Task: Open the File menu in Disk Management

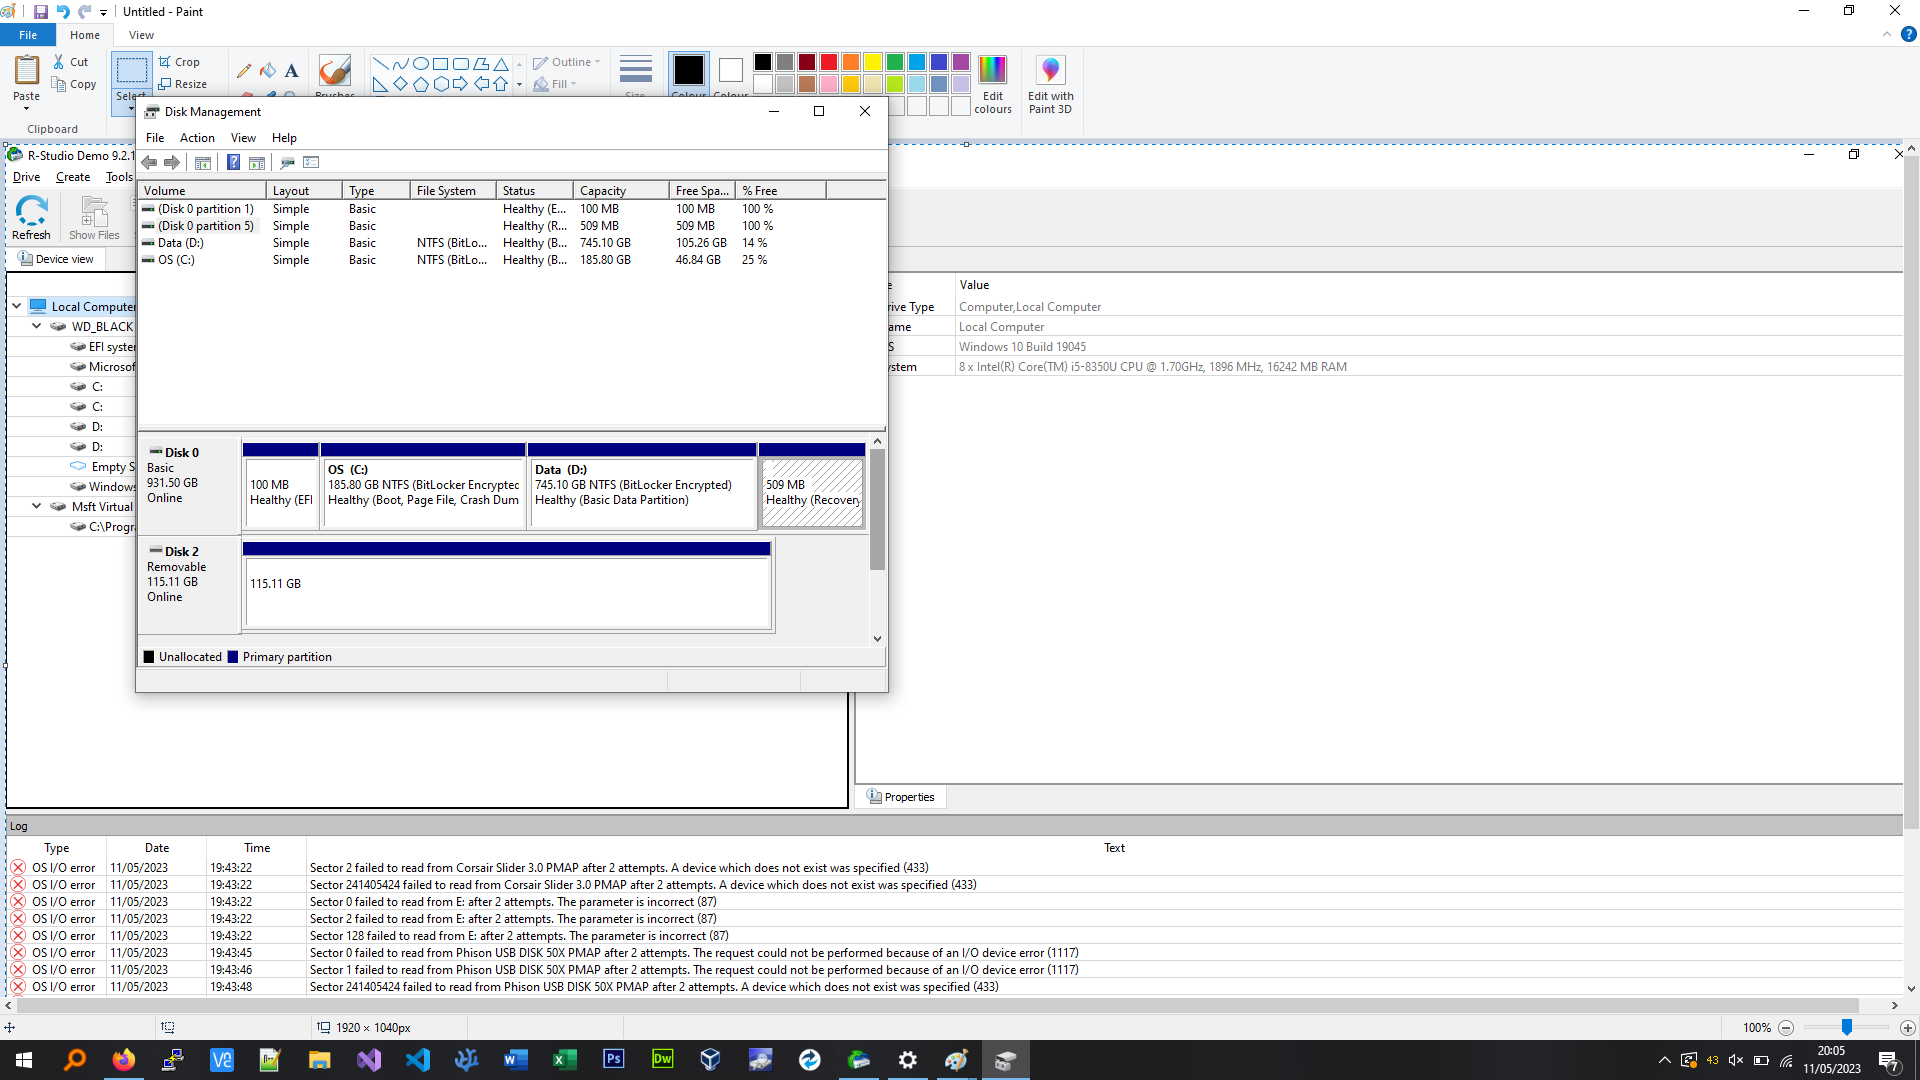Action: 155,138
